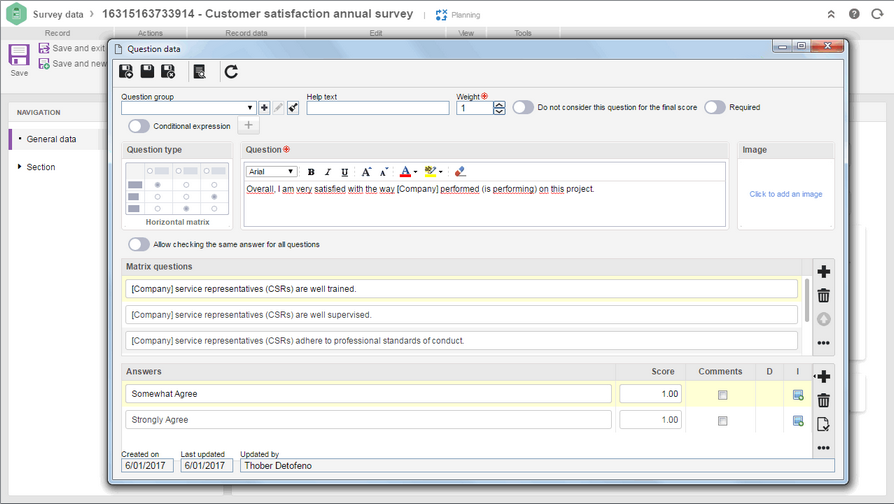The height and width of the screenshot is (504, 894).
Task: Click the question text editor area
Action: pyautogui.click(x=485, y=204)
